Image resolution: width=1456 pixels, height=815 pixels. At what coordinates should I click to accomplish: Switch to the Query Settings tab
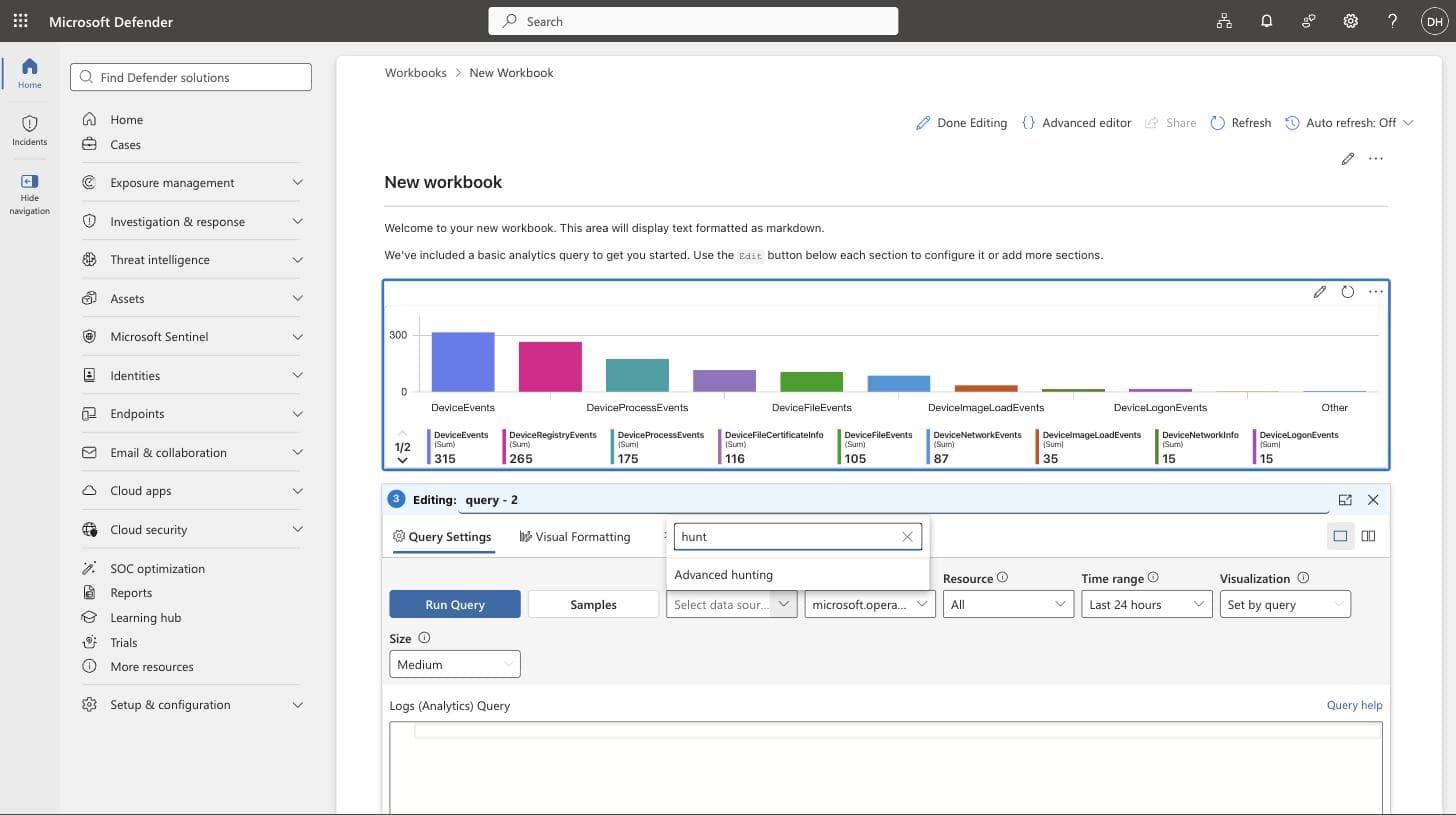point(442,537)
